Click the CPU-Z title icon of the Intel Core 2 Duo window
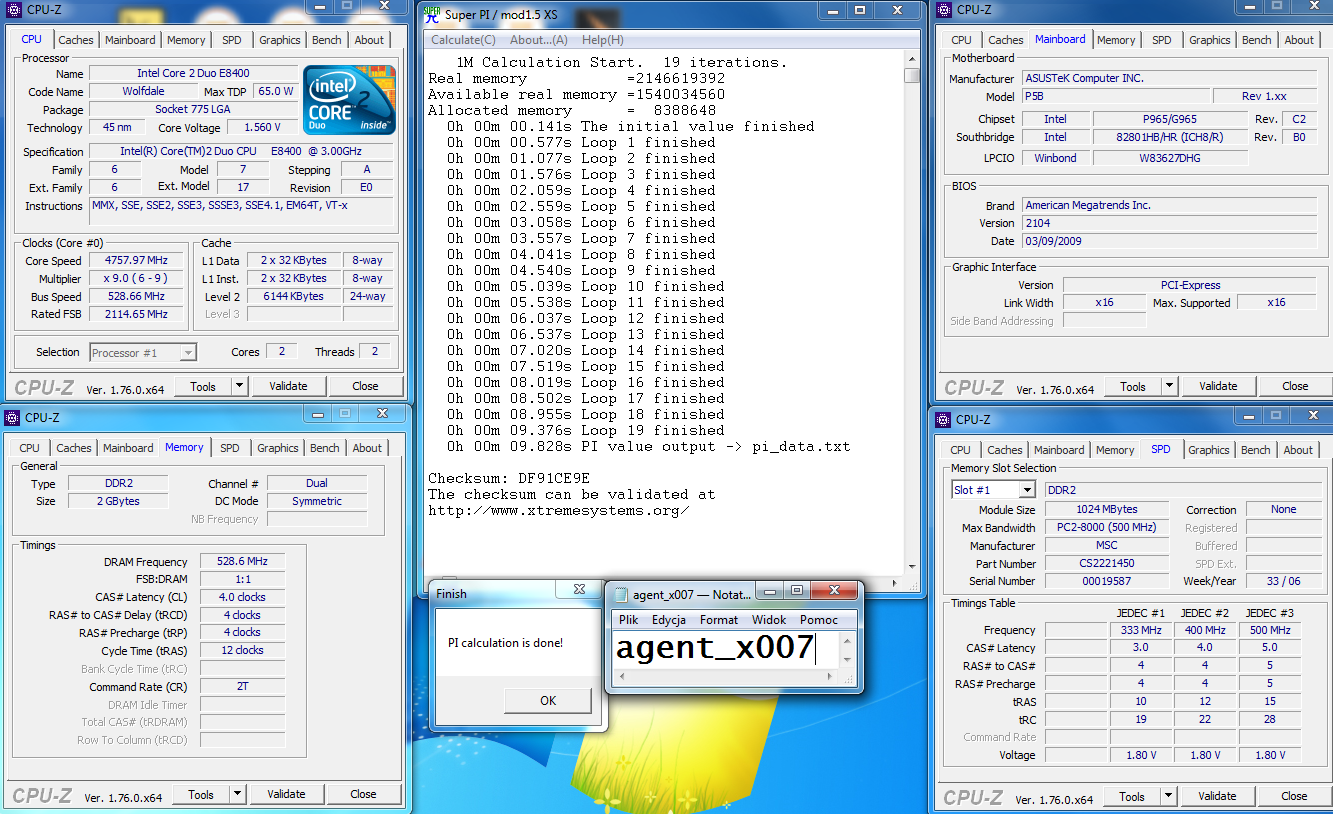 coord(13,9)
